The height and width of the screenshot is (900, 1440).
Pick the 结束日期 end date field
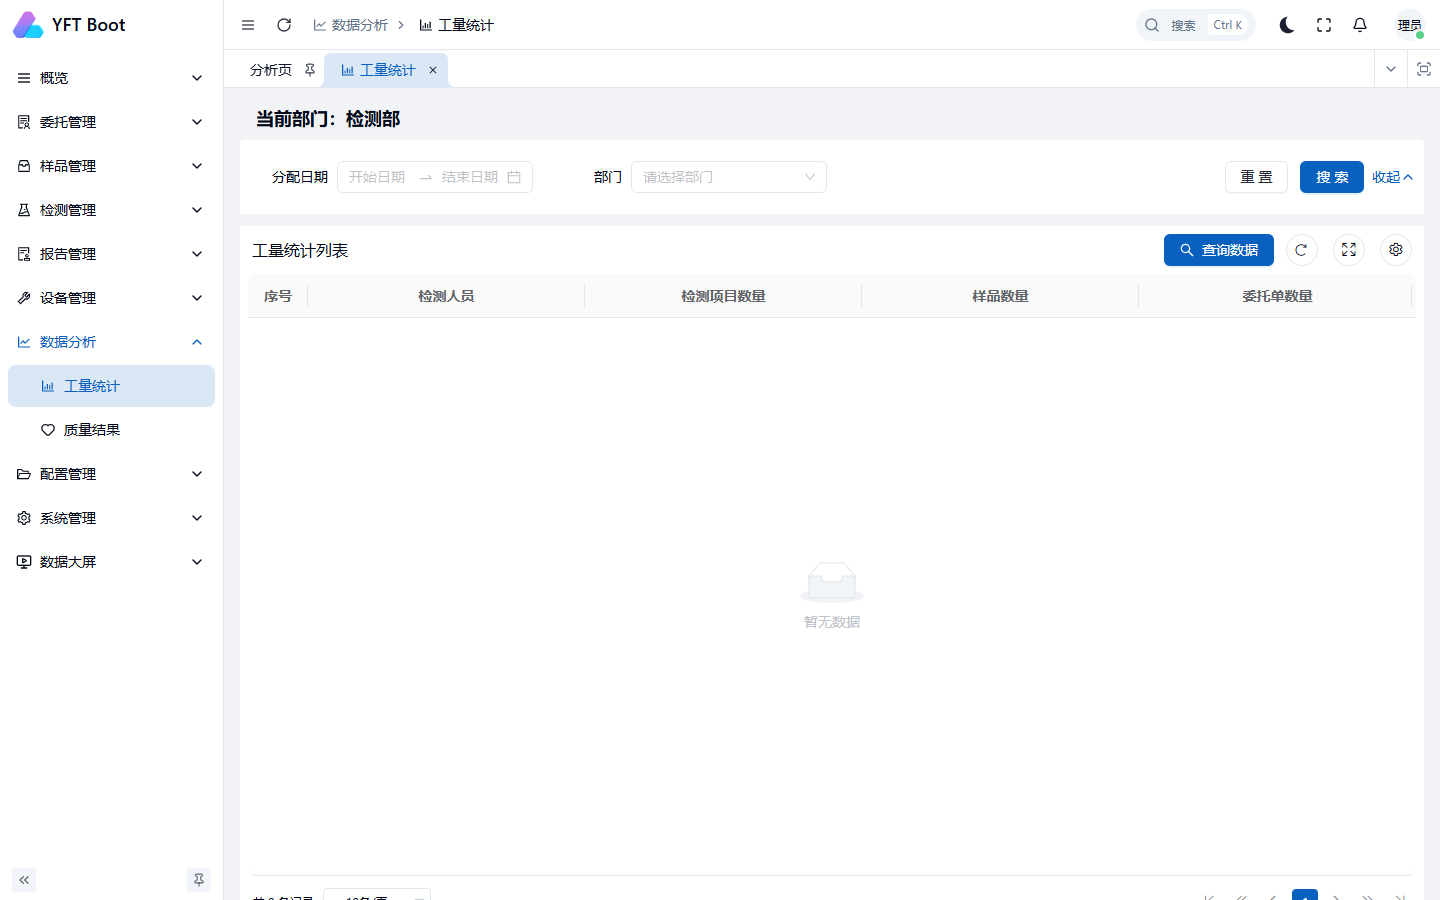point(470,177)
